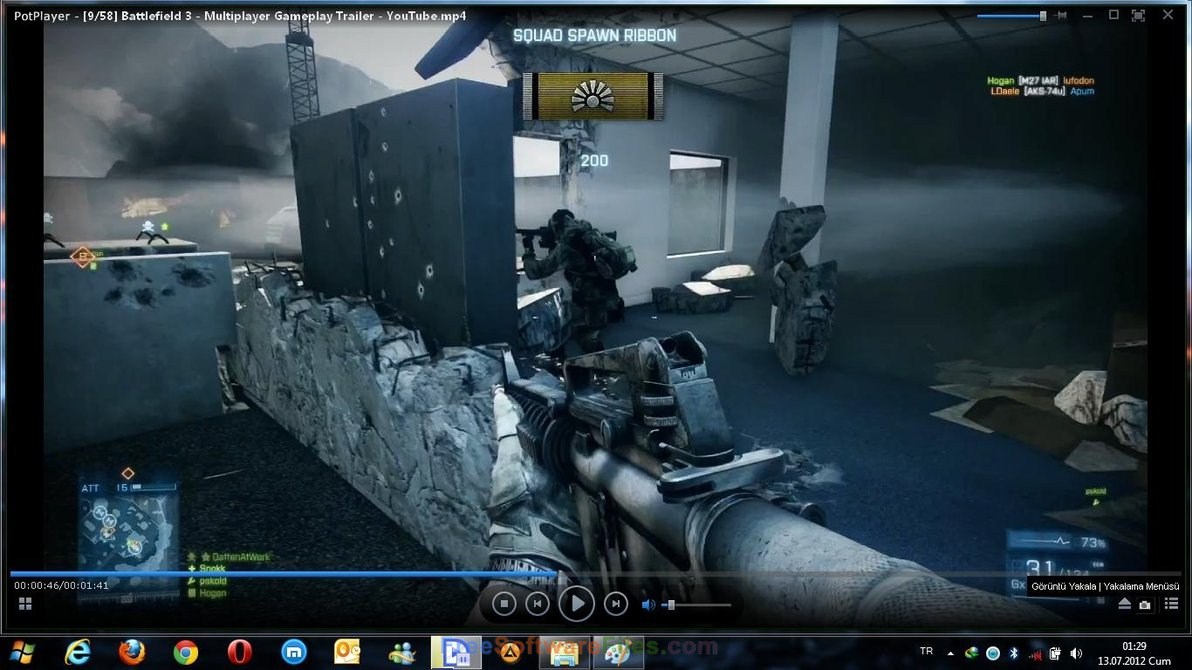Adjust the player volume slider
This screenshot has width=1192, height=670.
point(698,605)
